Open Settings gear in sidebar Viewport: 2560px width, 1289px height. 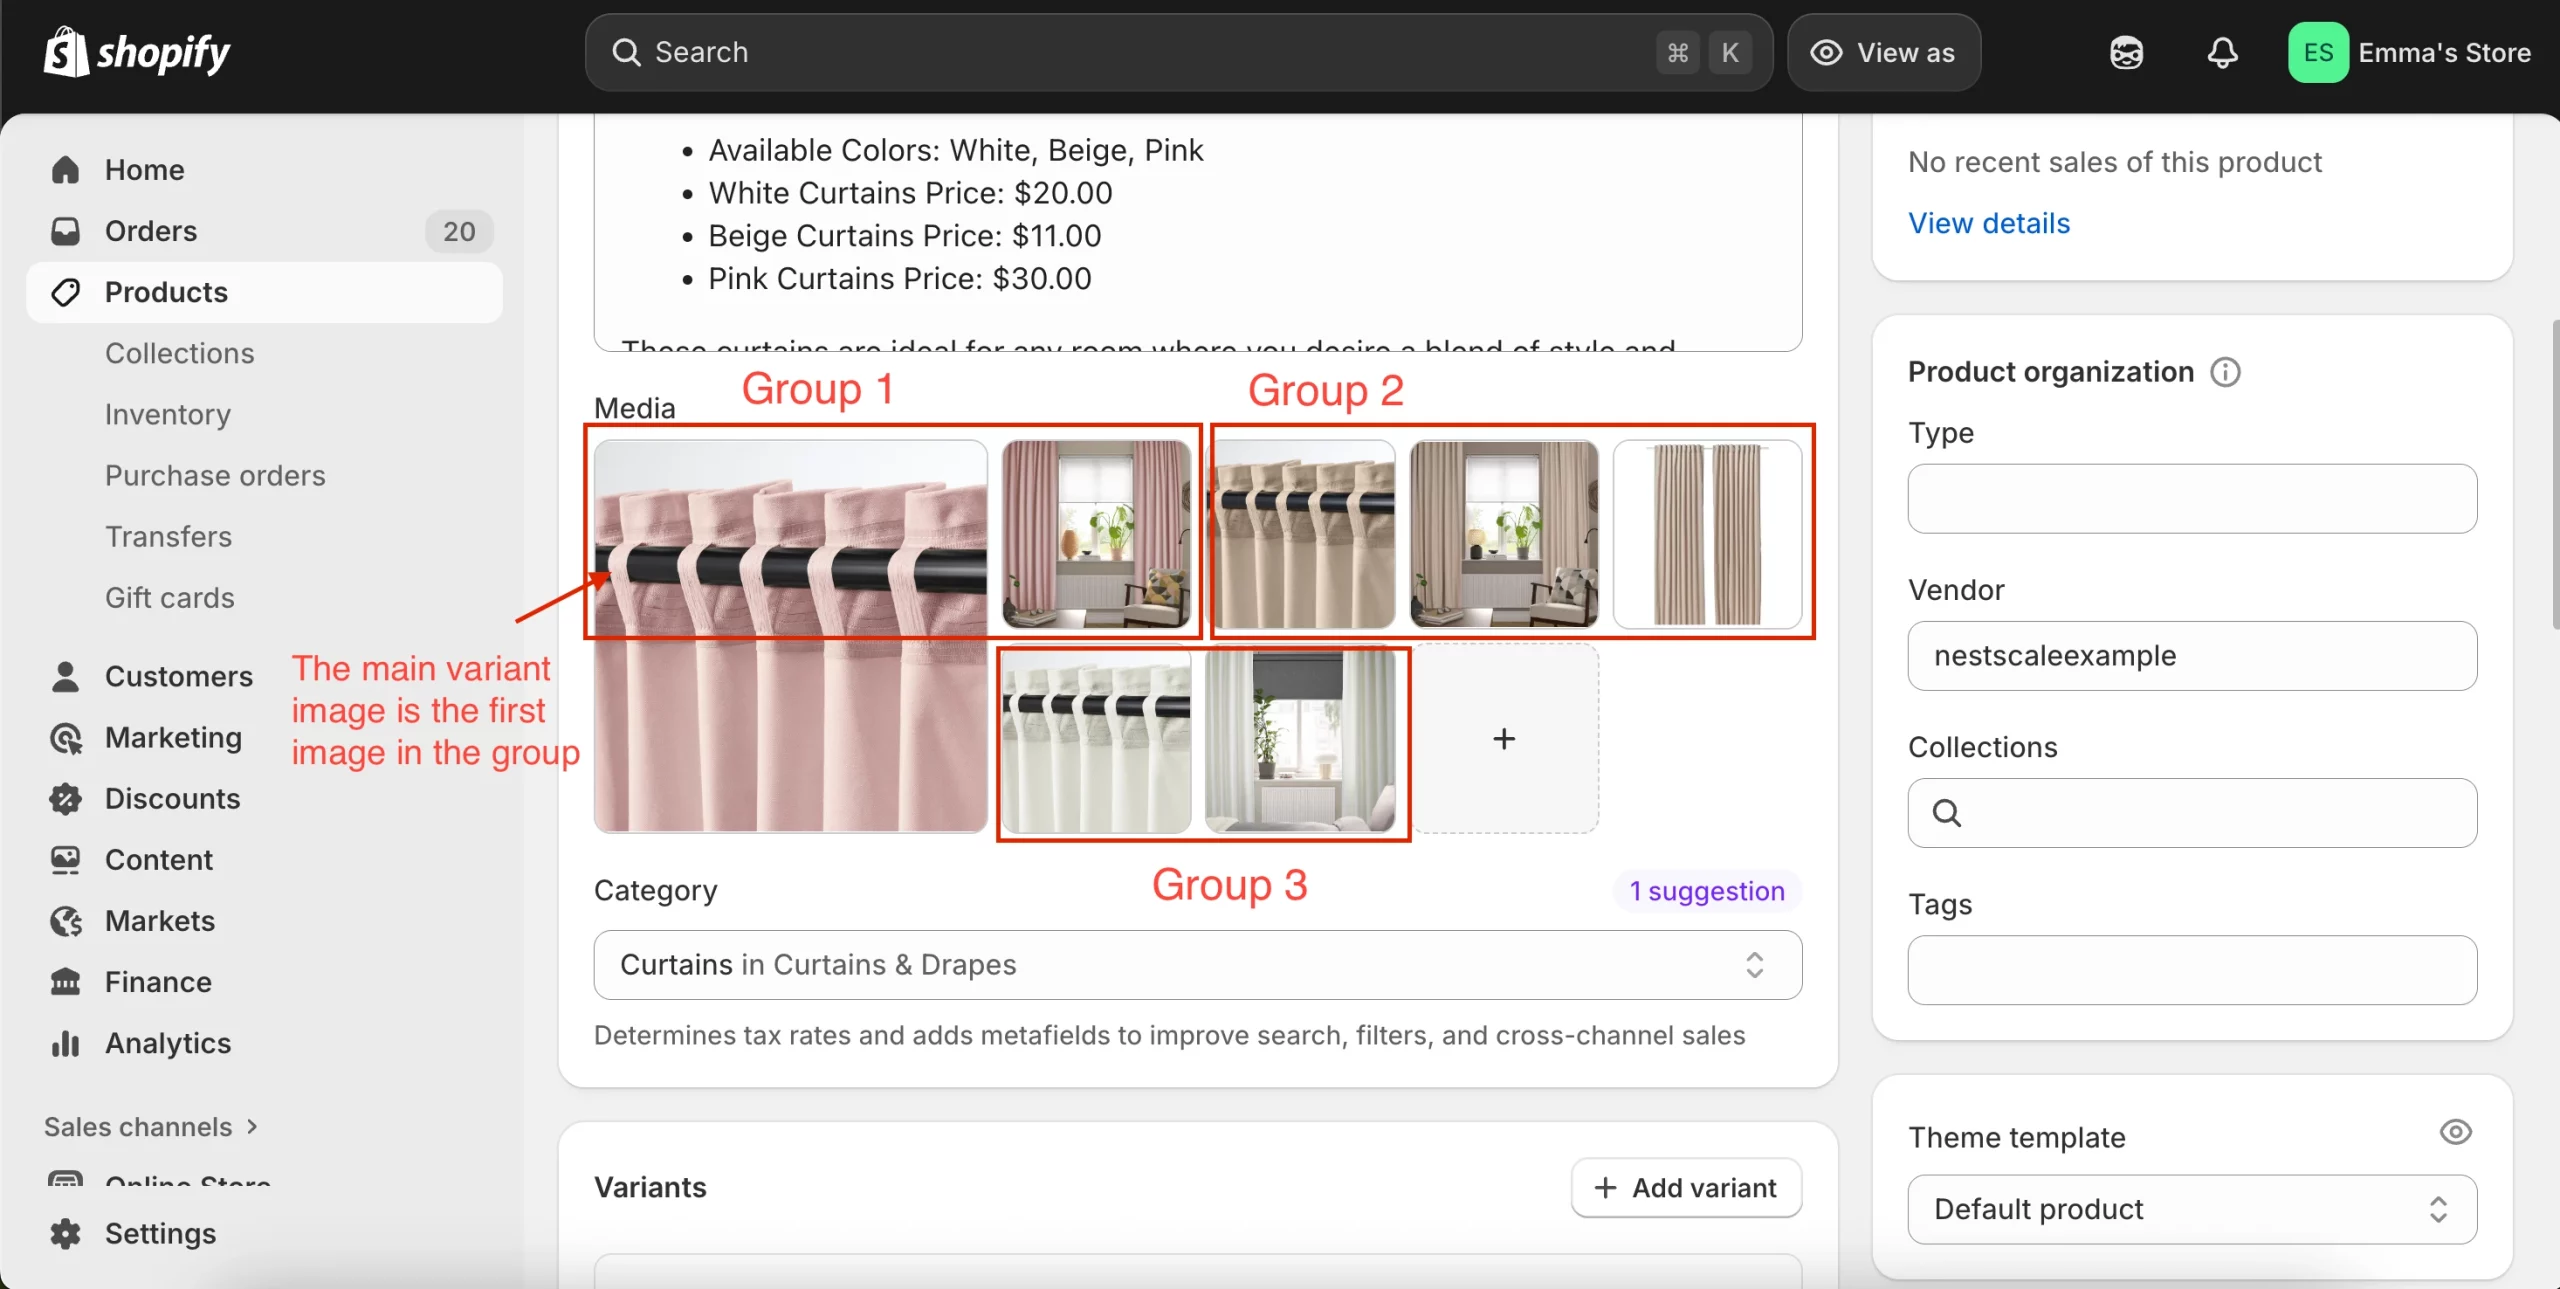coord(66,1234)
